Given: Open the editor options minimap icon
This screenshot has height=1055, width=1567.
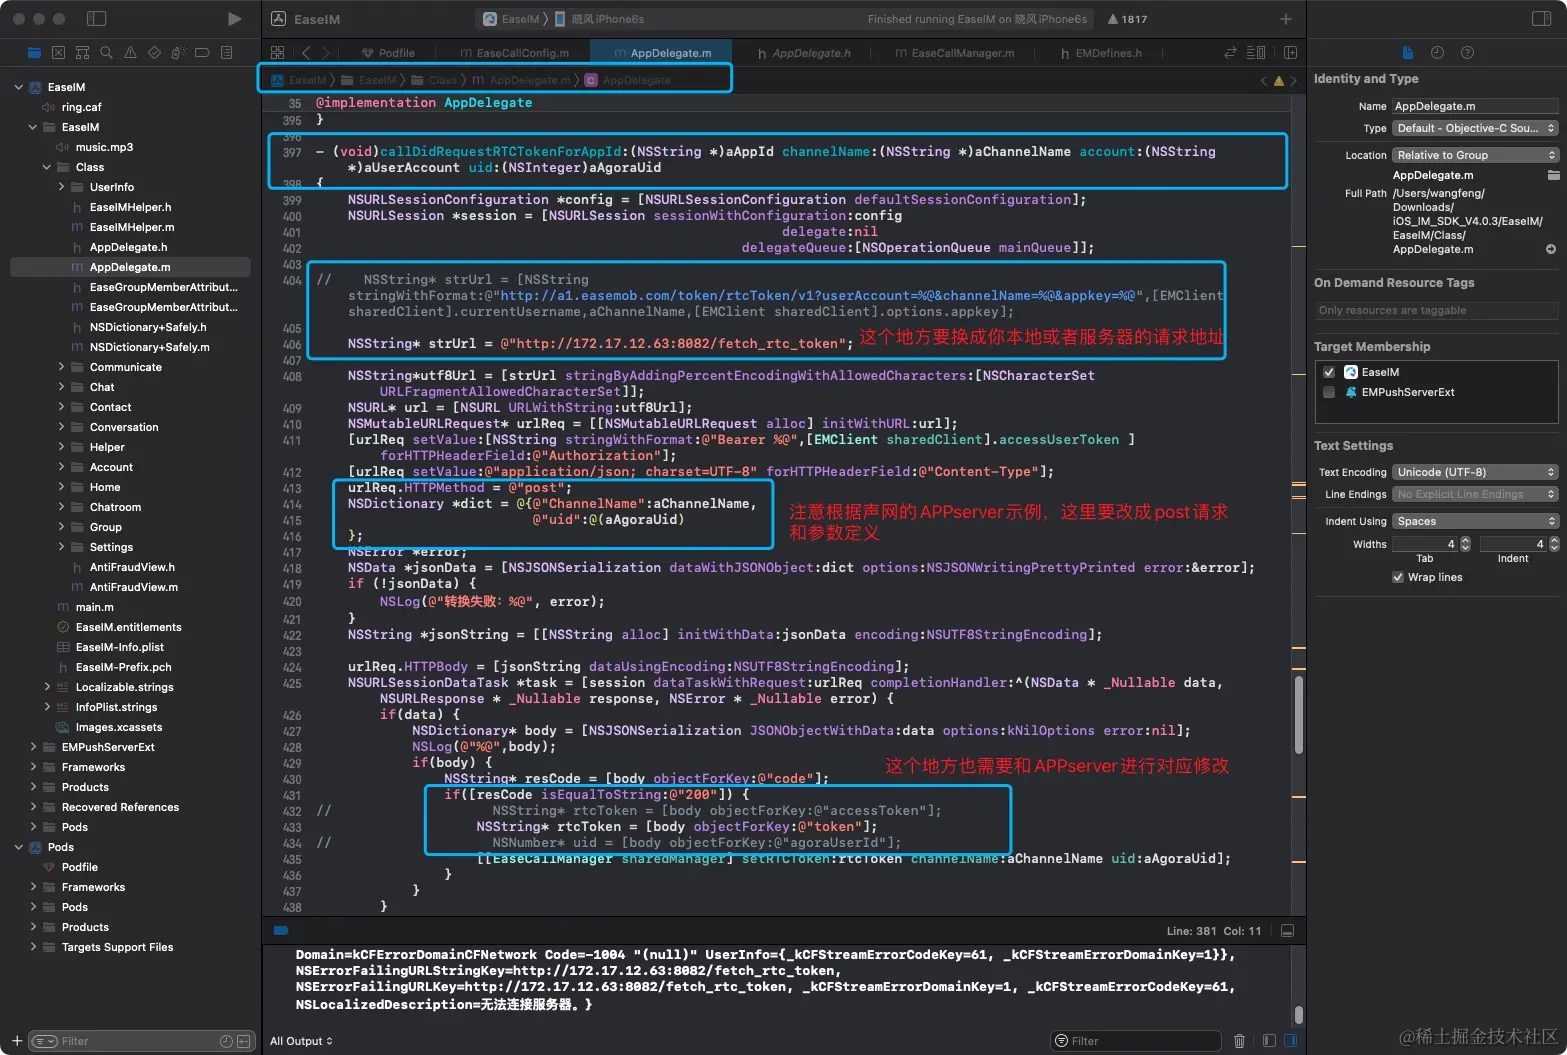Looking at the screenshot, I should pos(1256,53).
